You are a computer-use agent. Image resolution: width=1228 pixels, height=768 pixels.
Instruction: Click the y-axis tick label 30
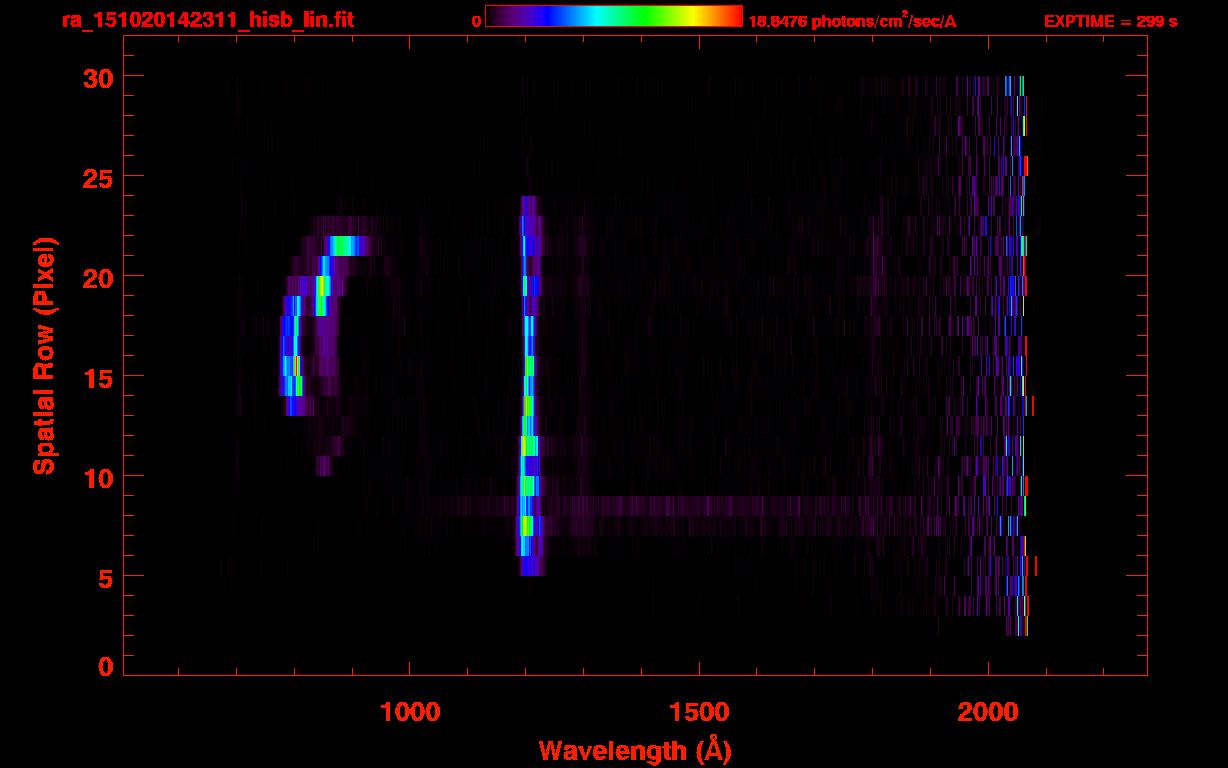click(96, 77)
